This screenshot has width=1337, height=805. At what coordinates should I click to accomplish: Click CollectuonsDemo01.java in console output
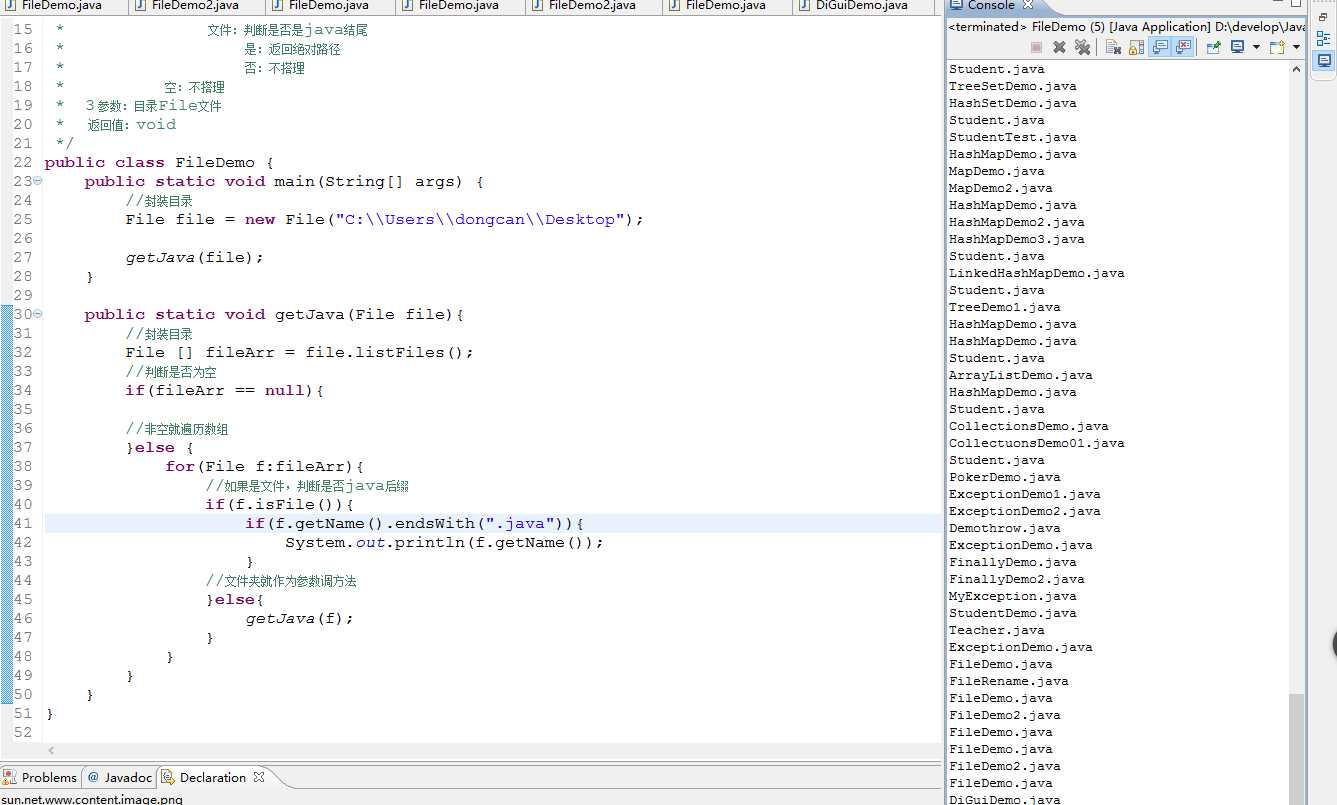[1036, 443]
